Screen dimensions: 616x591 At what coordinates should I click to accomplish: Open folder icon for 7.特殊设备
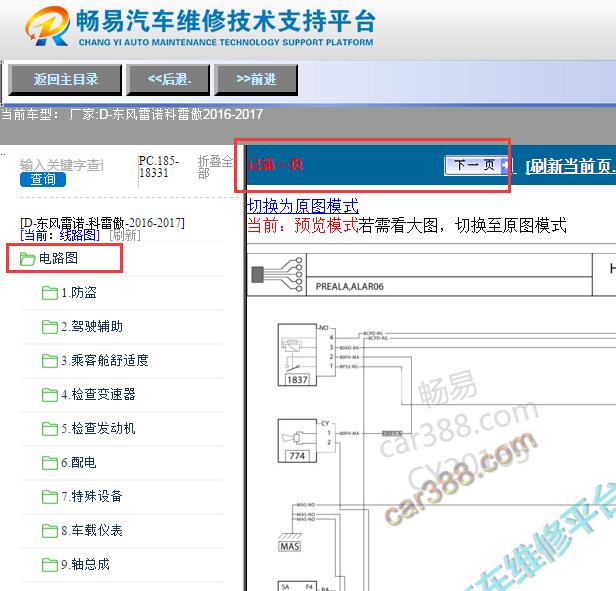[x=50, y=497]
